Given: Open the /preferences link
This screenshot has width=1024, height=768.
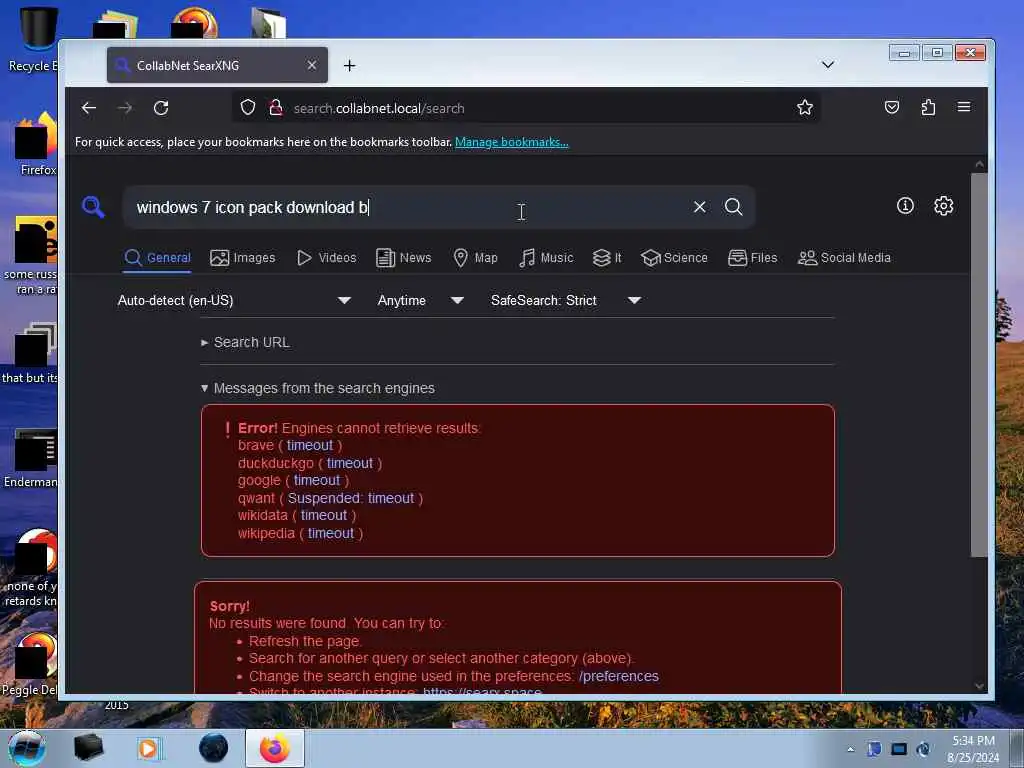Looking at the screenshot, I should (618, 677).
